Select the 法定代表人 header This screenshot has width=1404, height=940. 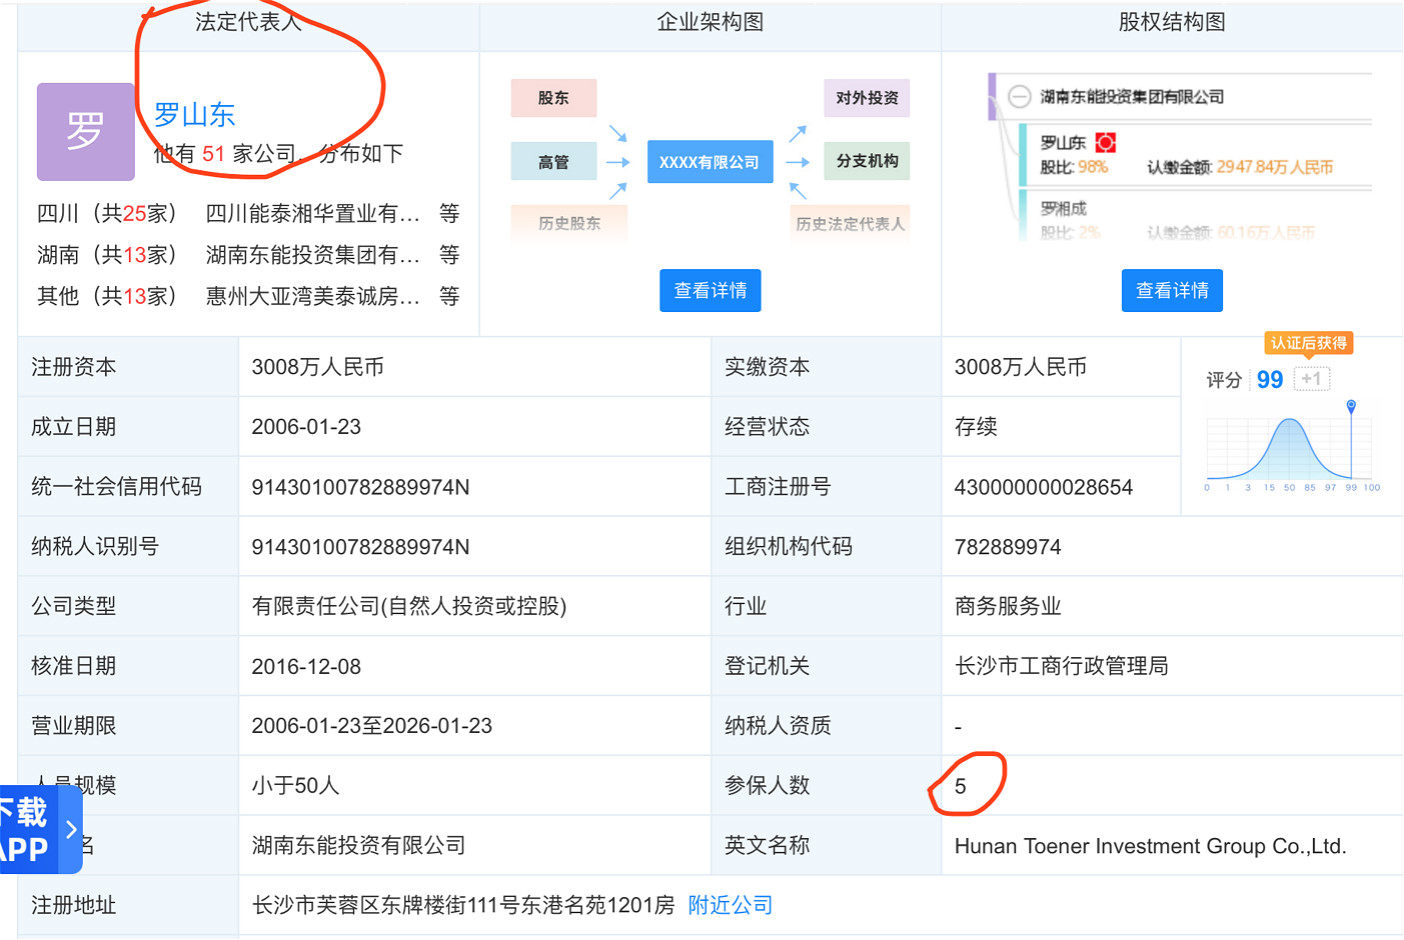click(248, 22)
